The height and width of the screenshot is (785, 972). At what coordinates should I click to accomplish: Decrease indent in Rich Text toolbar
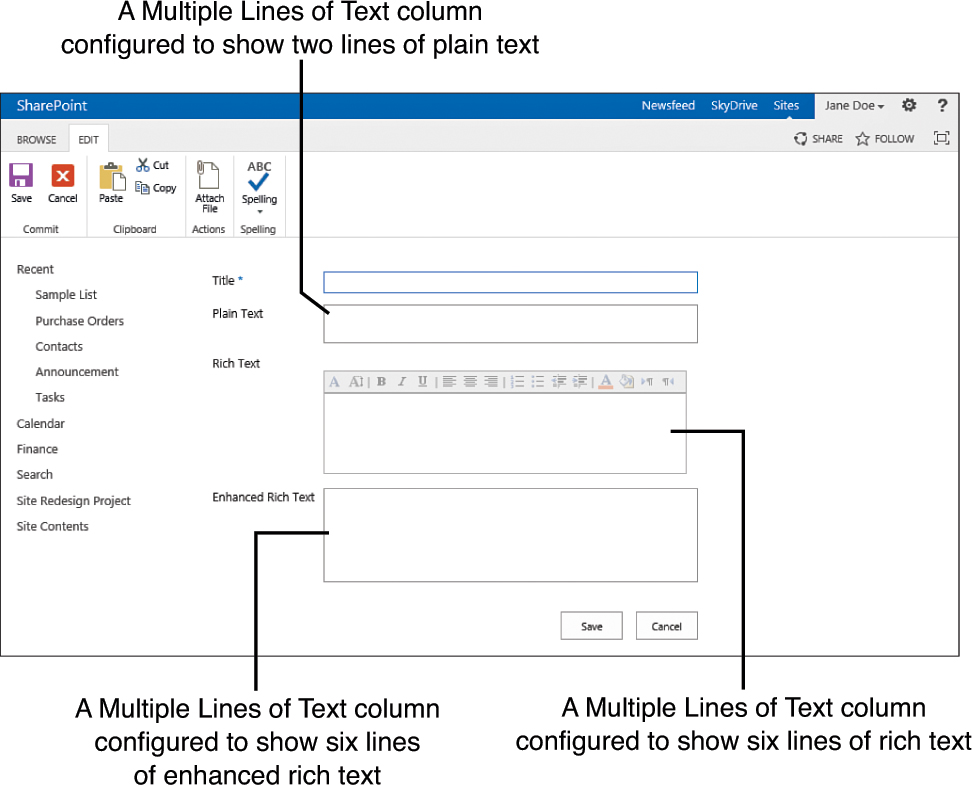(x=559, y=381)
